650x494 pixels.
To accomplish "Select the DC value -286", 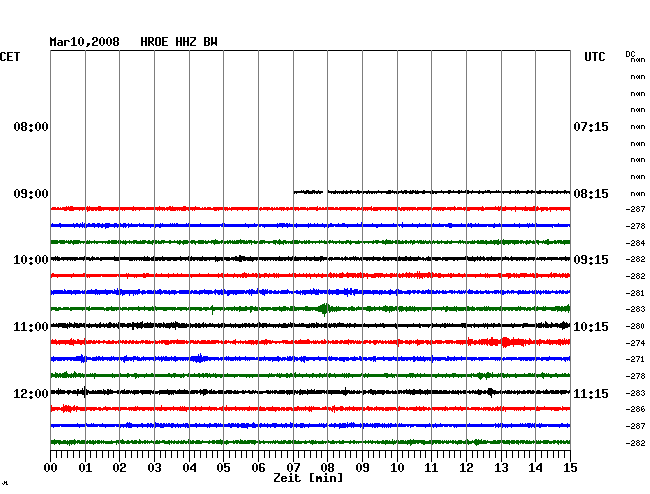I will (635, 409).
